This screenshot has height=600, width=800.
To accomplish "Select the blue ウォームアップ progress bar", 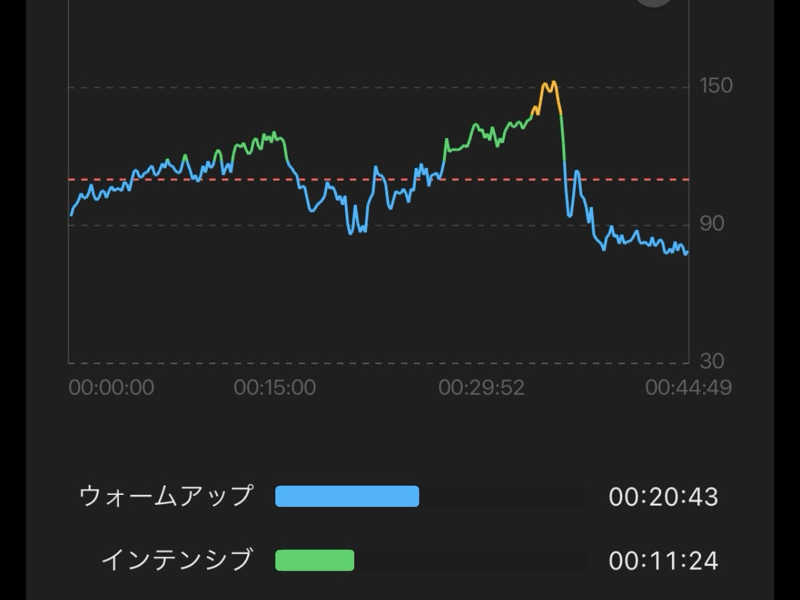I will click(x=346, y=496).
